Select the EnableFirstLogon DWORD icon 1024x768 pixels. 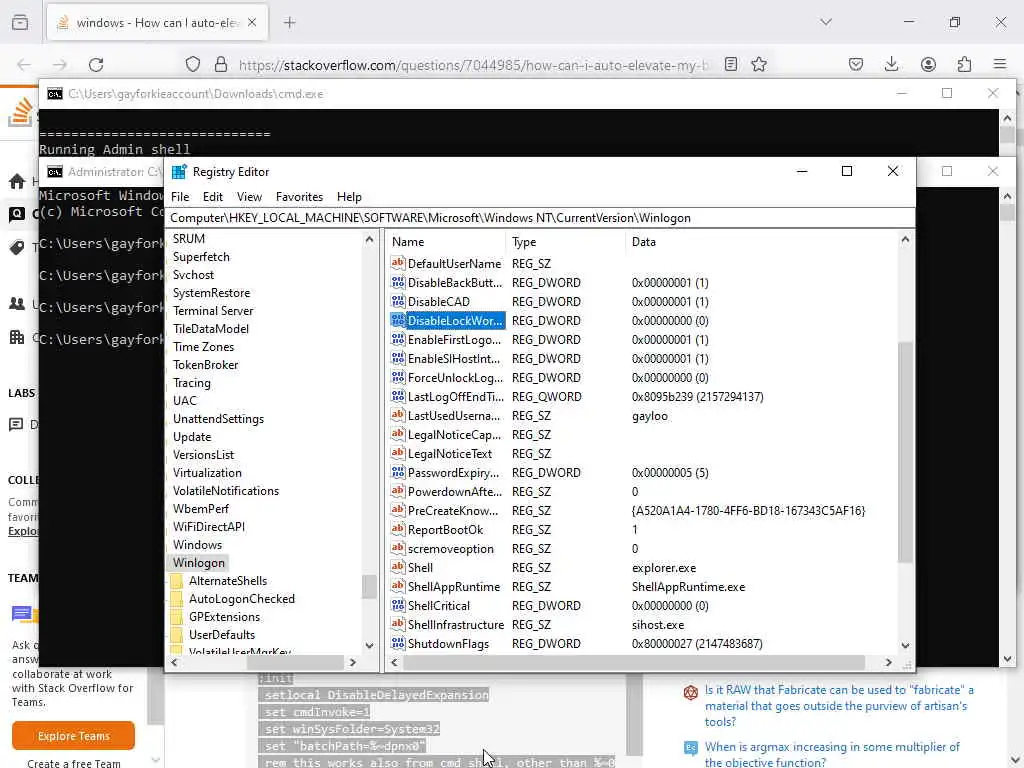398,339
